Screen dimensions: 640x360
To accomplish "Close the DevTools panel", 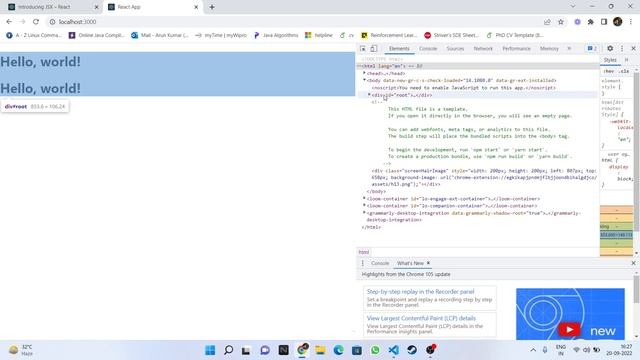I will tap(633, 48).
